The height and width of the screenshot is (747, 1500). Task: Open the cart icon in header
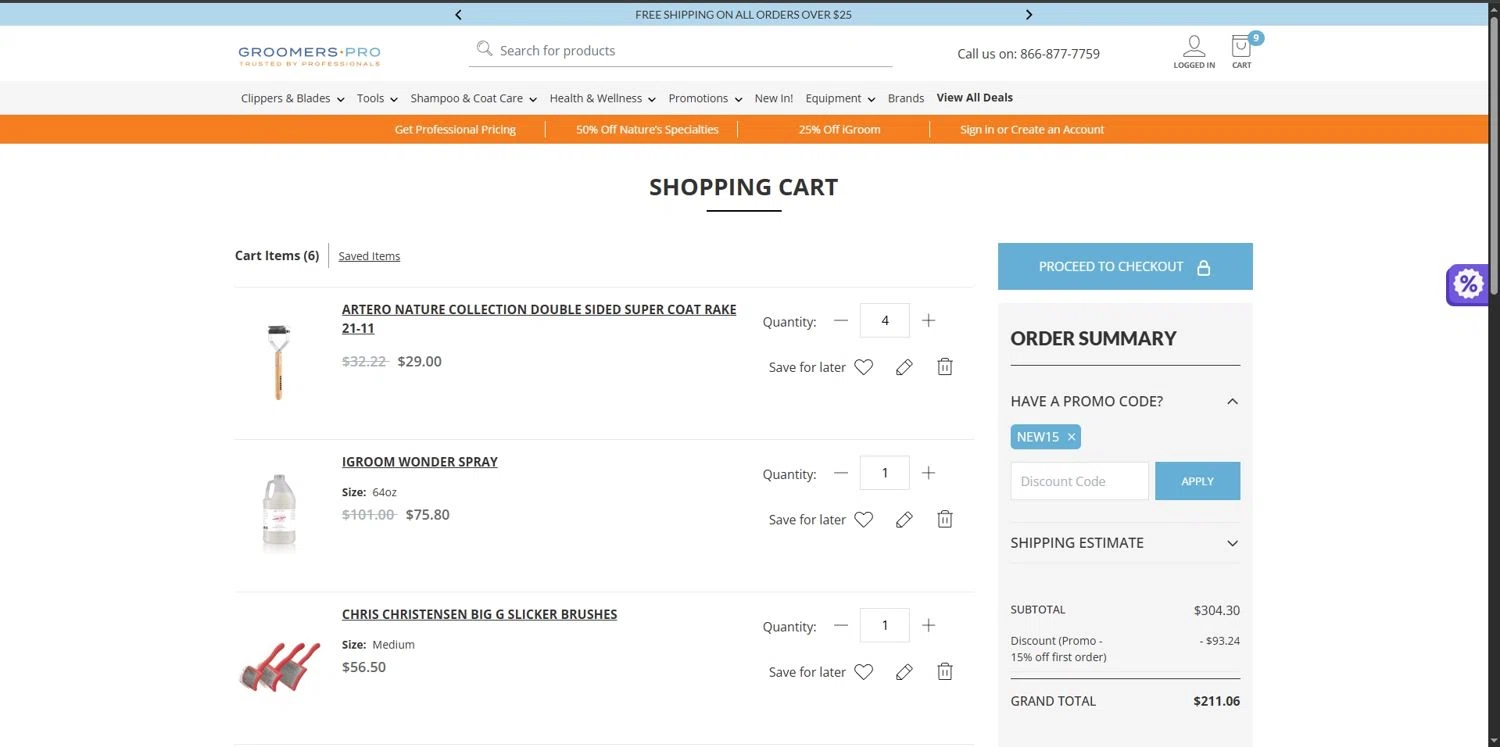pos(1242,52)
